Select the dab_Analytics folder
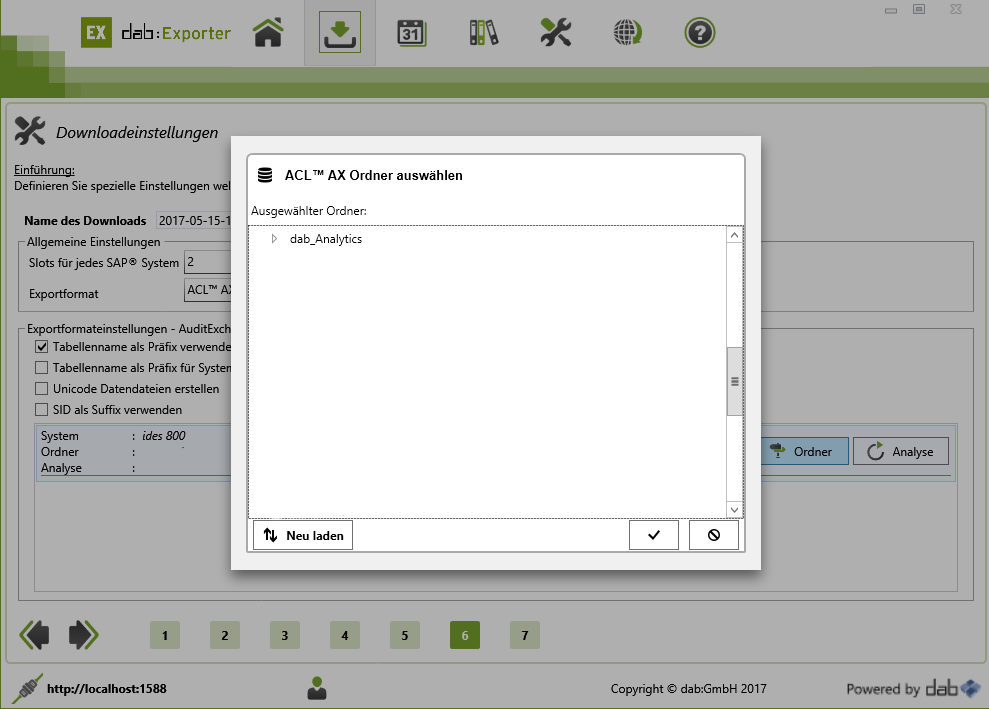 (325, 239)
